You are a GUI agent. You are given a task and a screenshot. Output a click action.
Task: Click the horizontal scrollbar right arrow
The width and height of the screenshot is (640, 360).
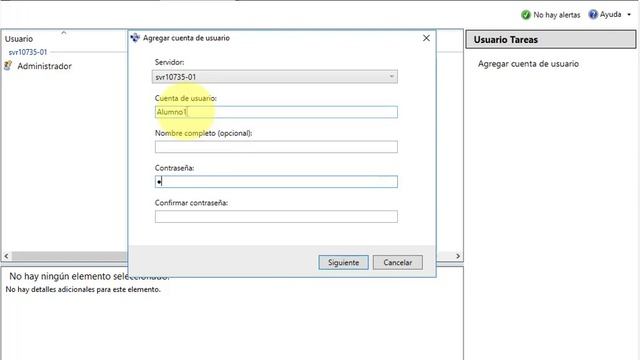click(x=458, y=256)
